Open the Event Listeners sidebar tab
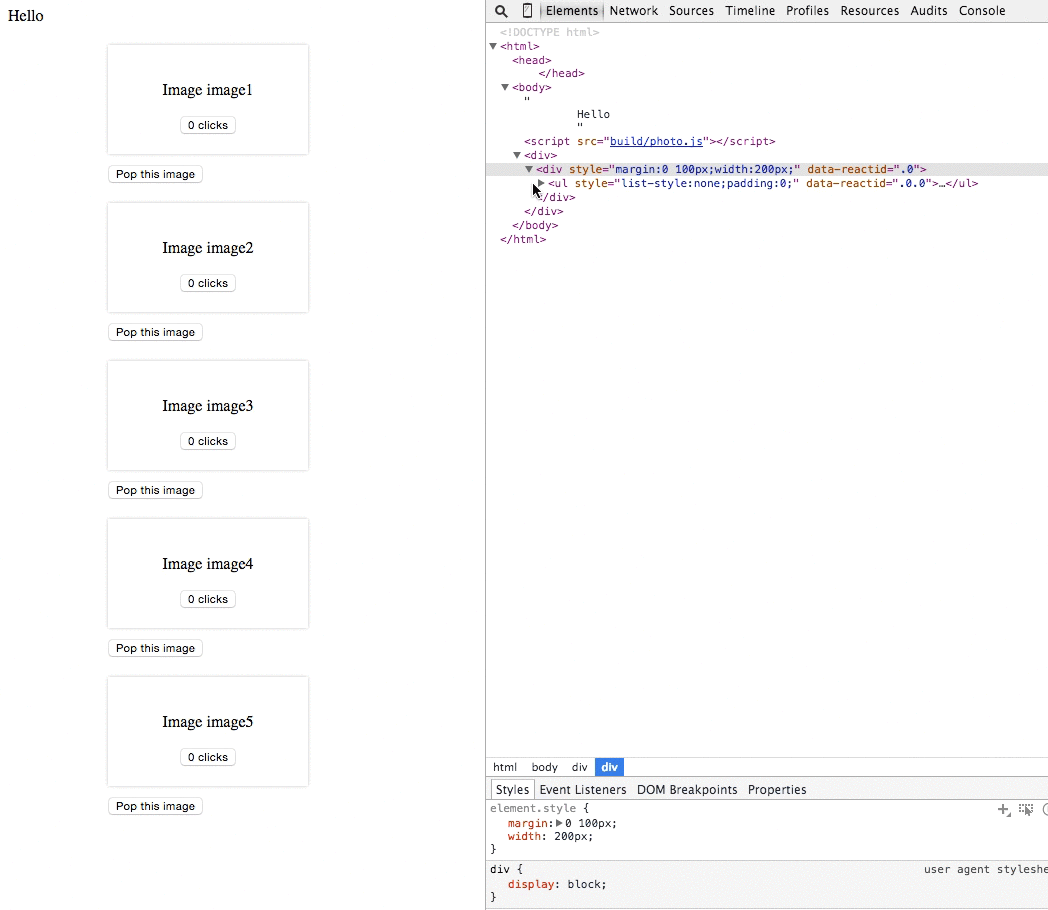The image size is (1048, 910). click(583, 789)
